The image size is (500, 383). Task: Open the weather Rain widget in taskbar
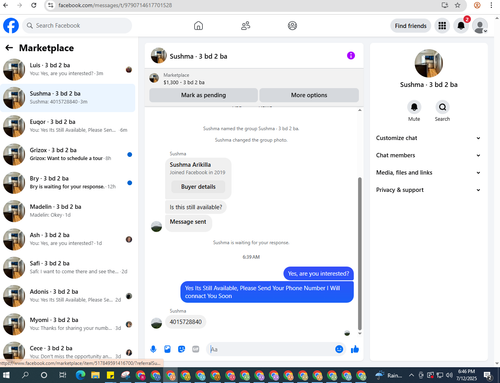(389, 375)
